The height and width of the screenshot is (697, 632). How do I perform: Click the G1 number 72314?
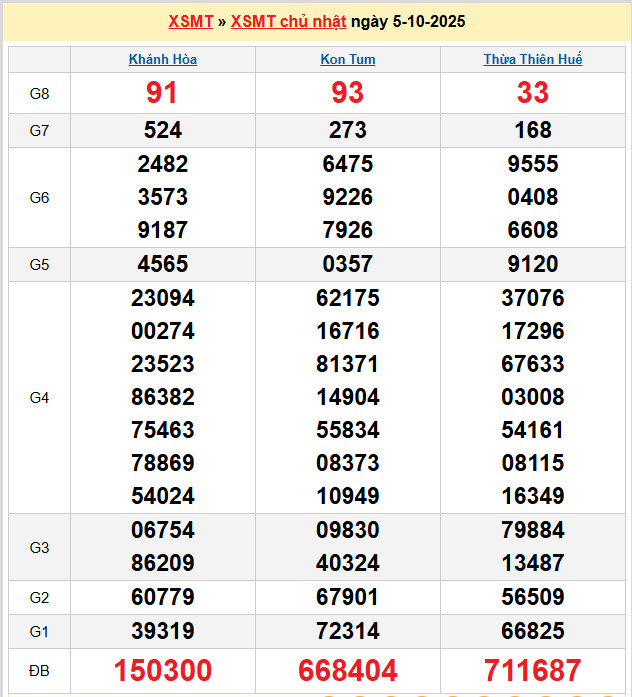click(x=348, y=631)
